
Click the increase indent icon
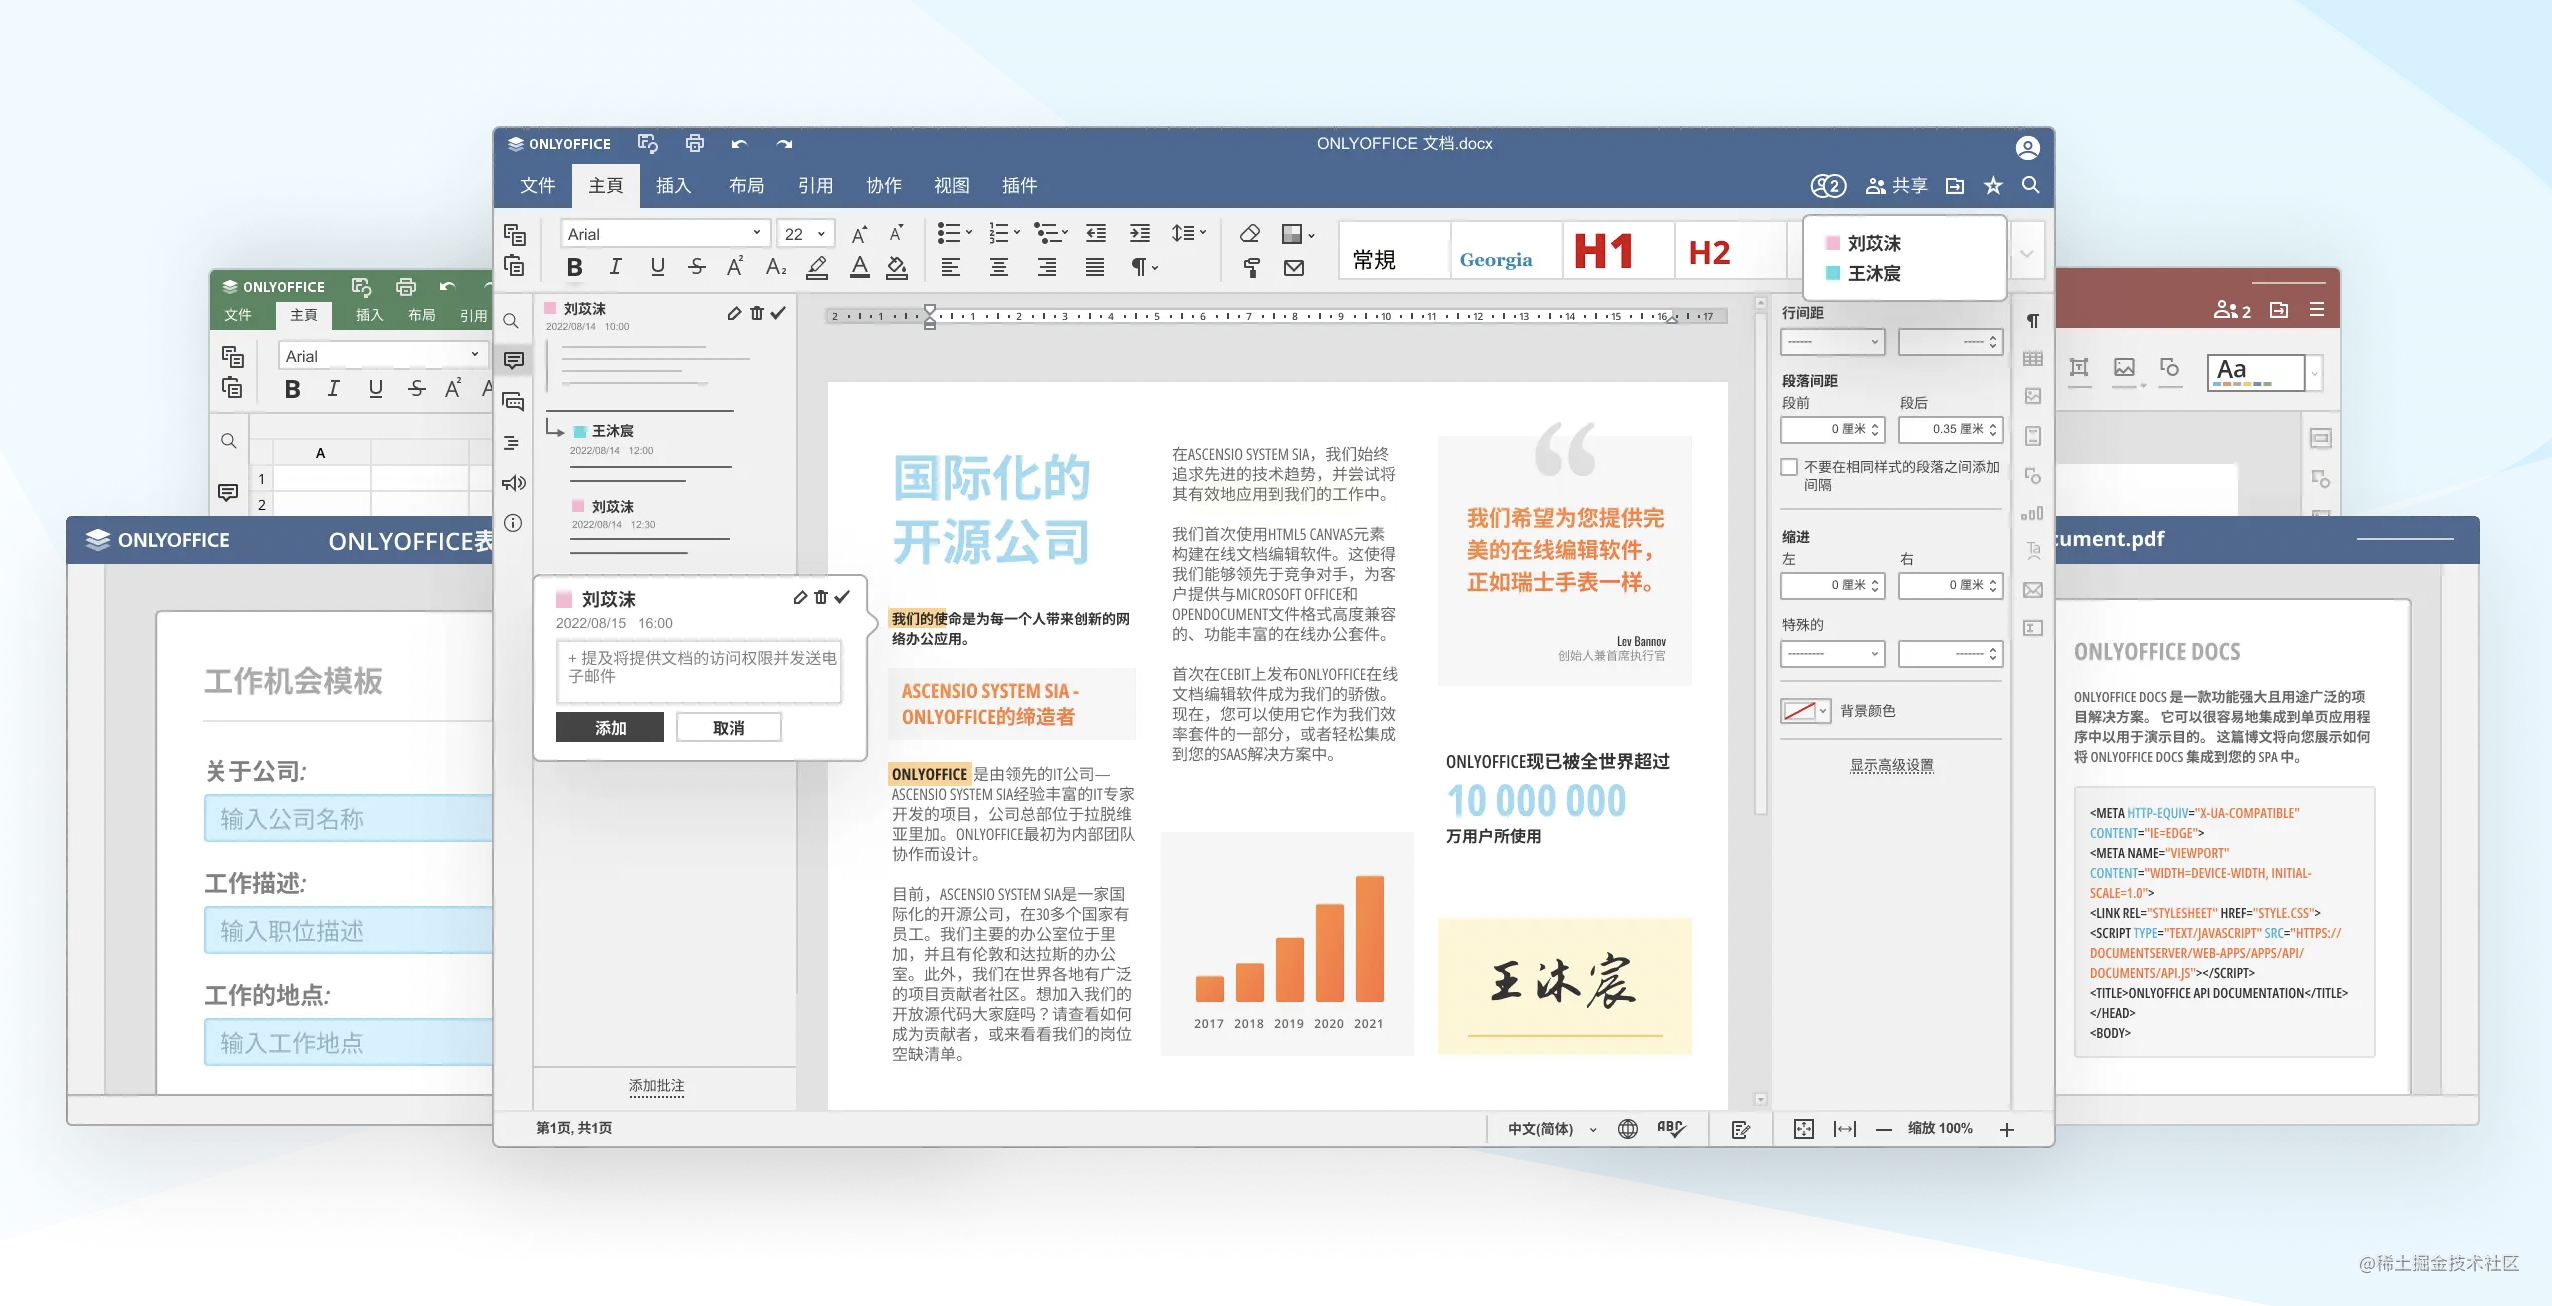pyautogui.click(x=1139, y=233)
